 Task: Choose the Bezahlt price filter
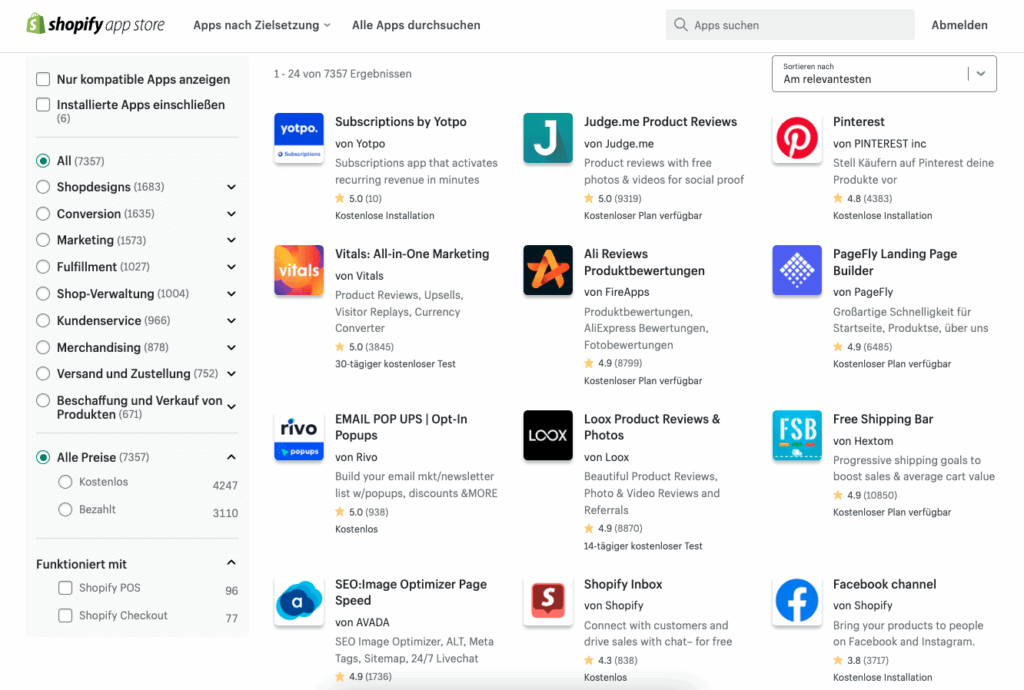pos(65,509)
